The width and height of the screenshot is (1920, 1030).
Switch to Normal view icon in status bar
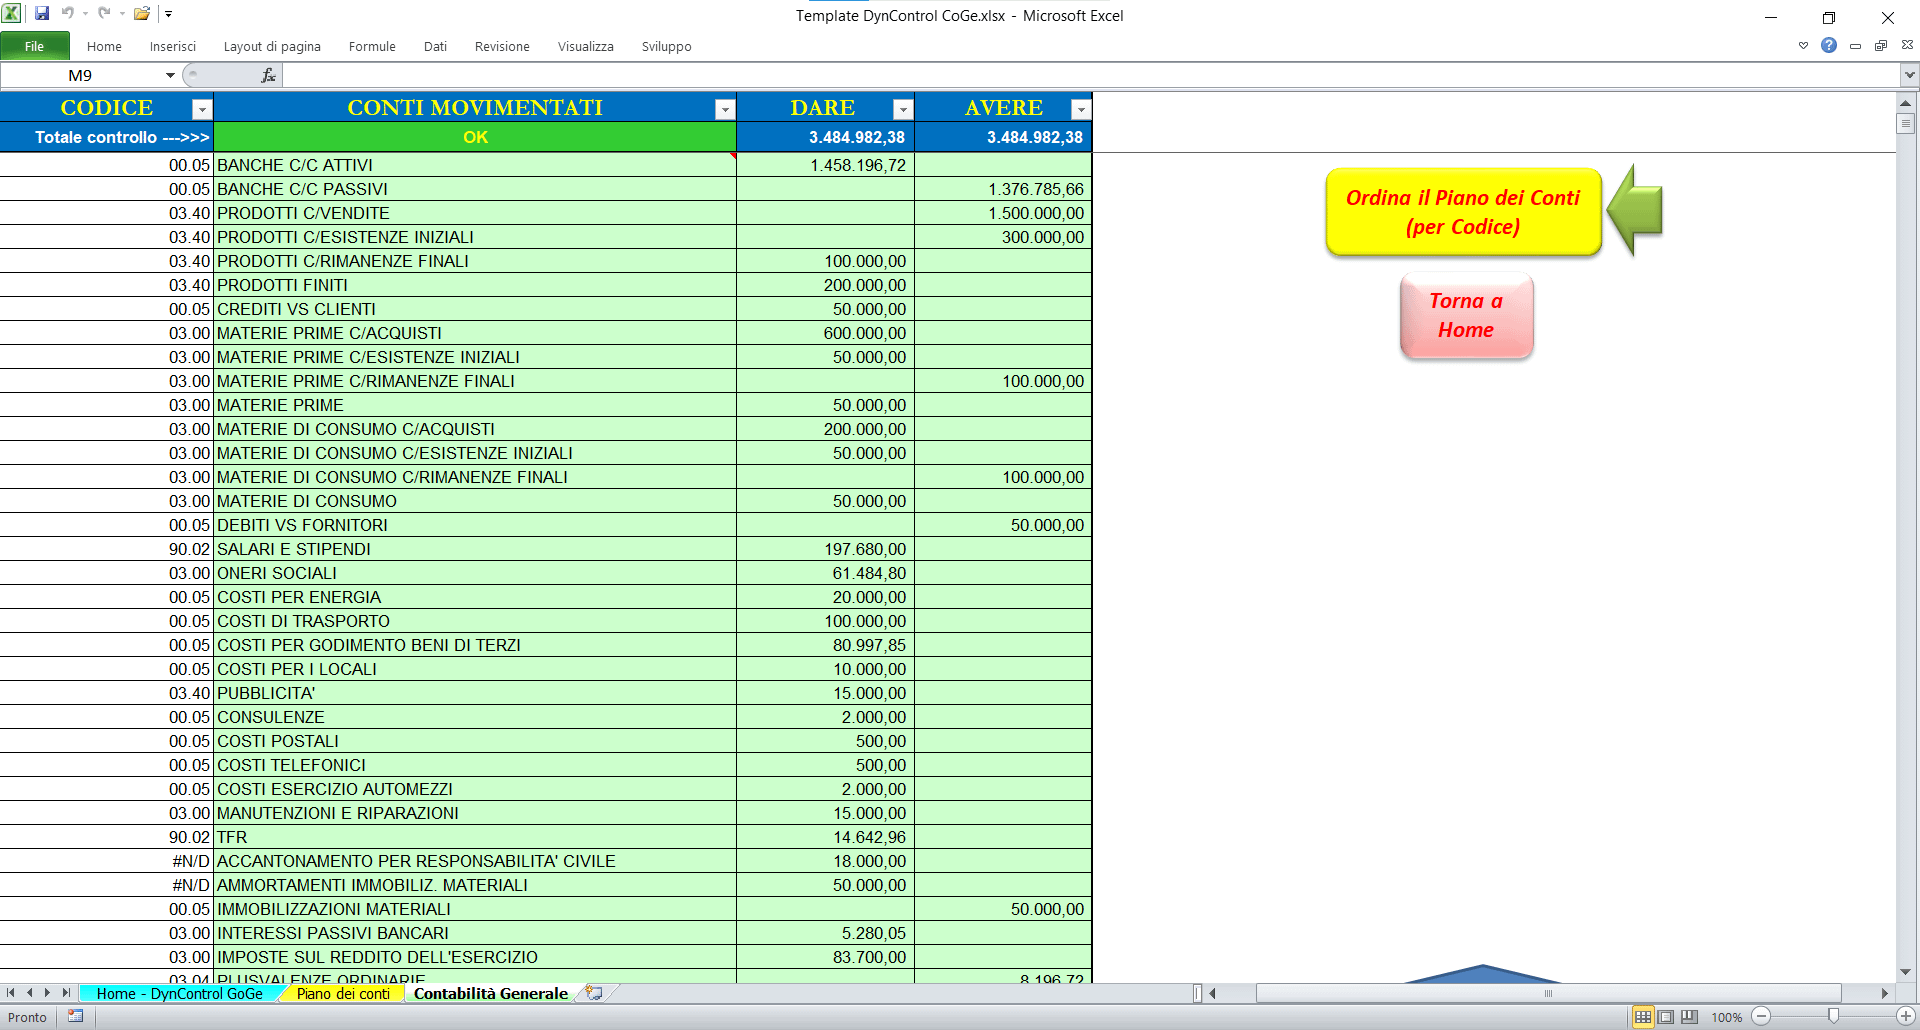coord(1643,1017)
